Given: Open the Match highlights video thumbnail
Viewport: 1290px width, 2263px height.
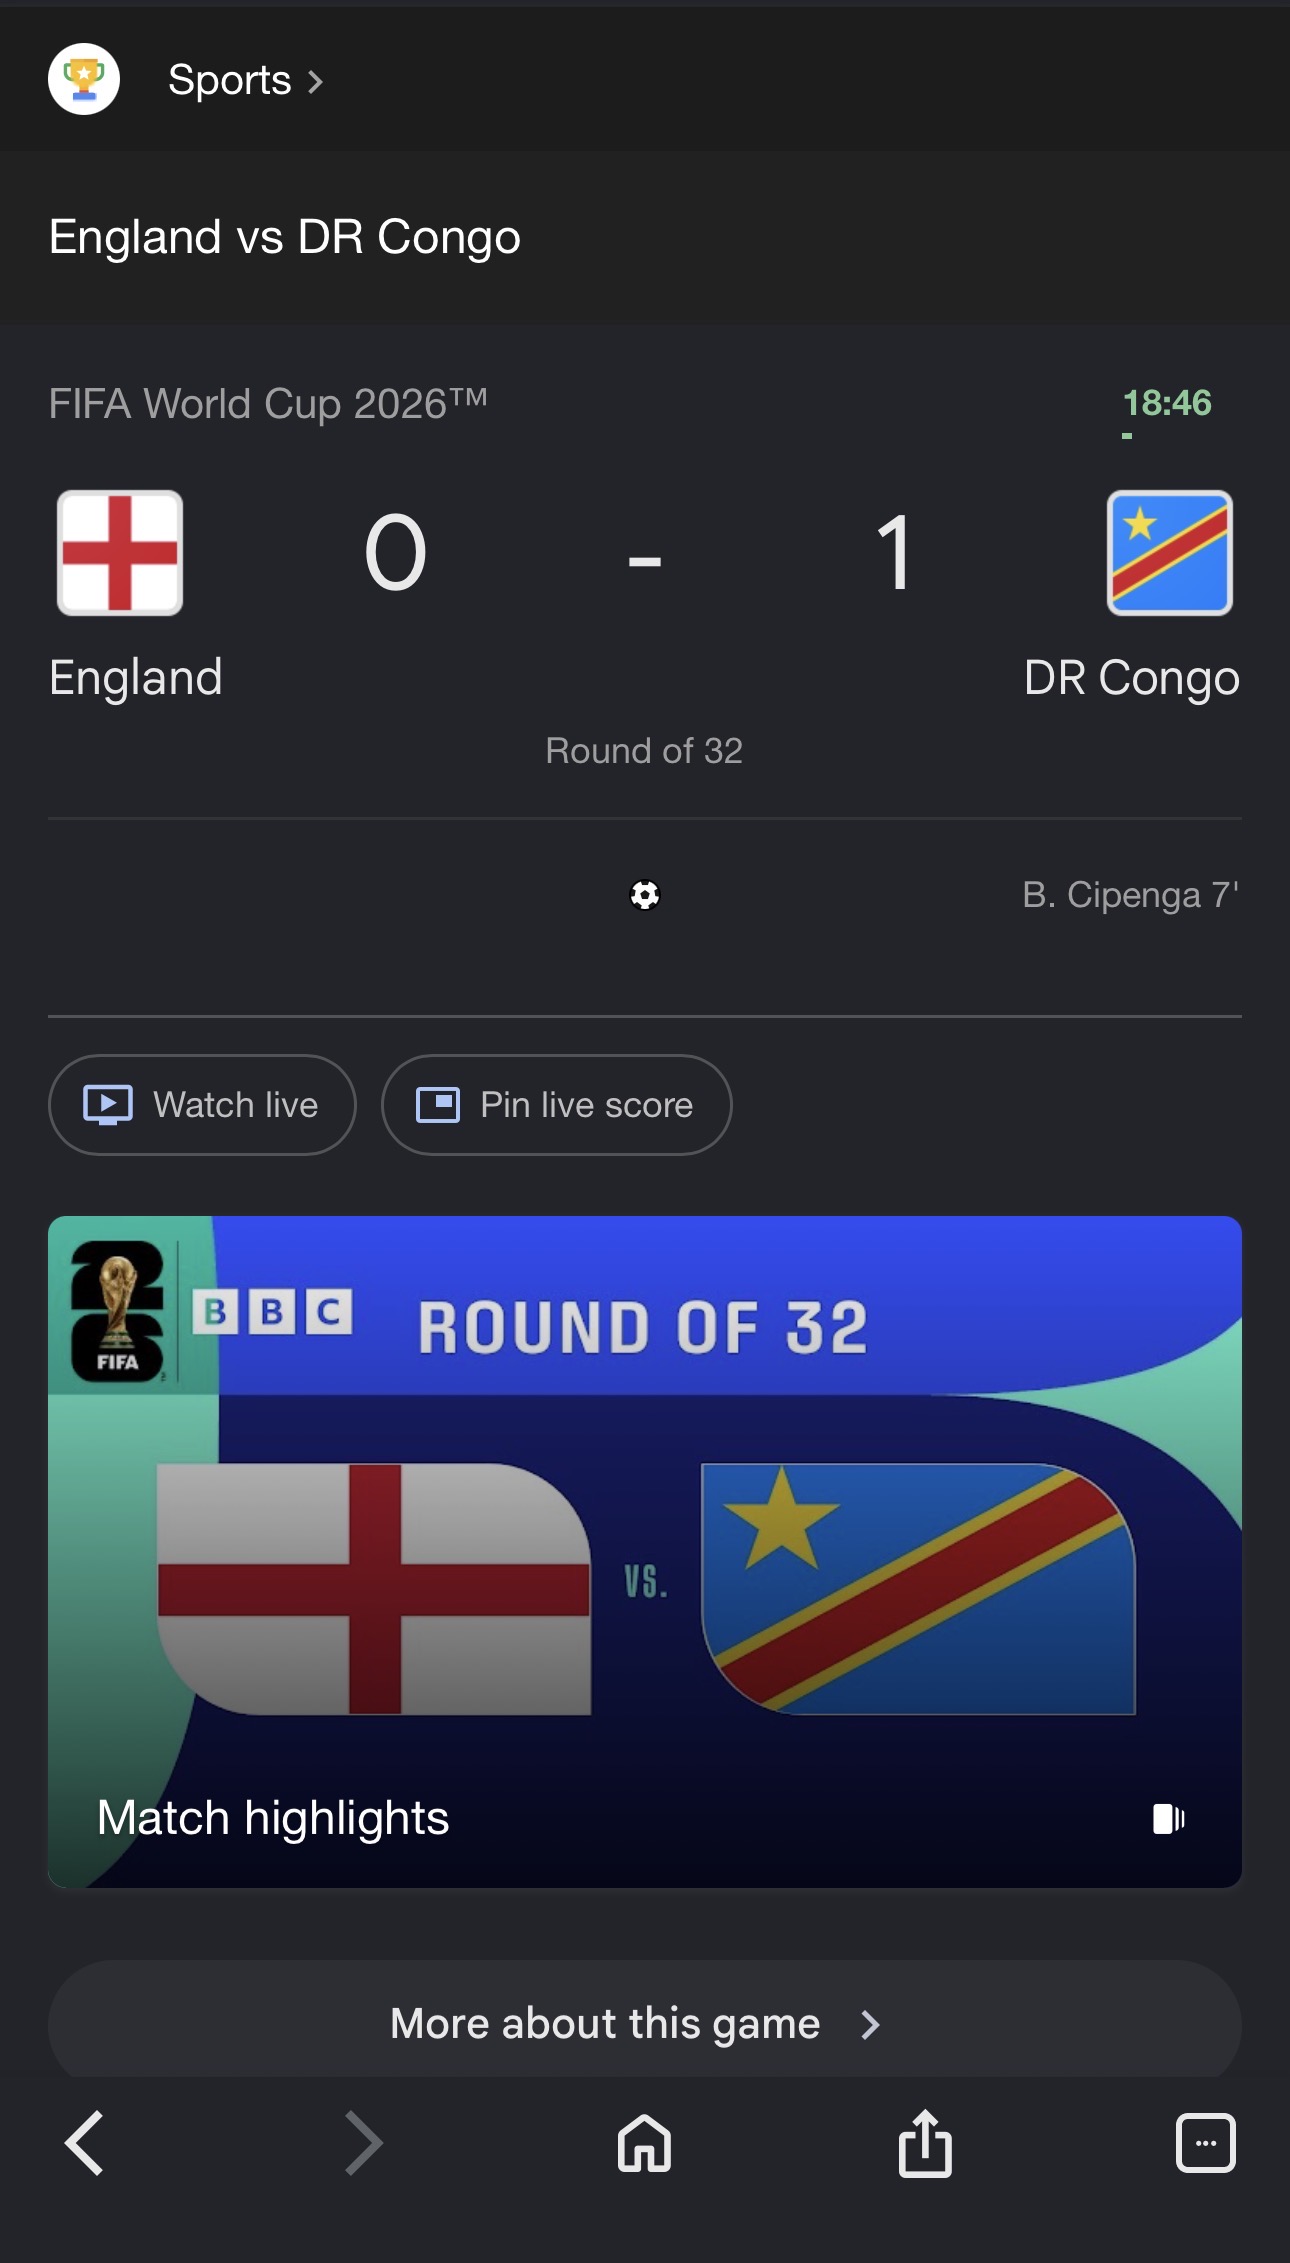Looking at the screenshot, I should 645,1552.
